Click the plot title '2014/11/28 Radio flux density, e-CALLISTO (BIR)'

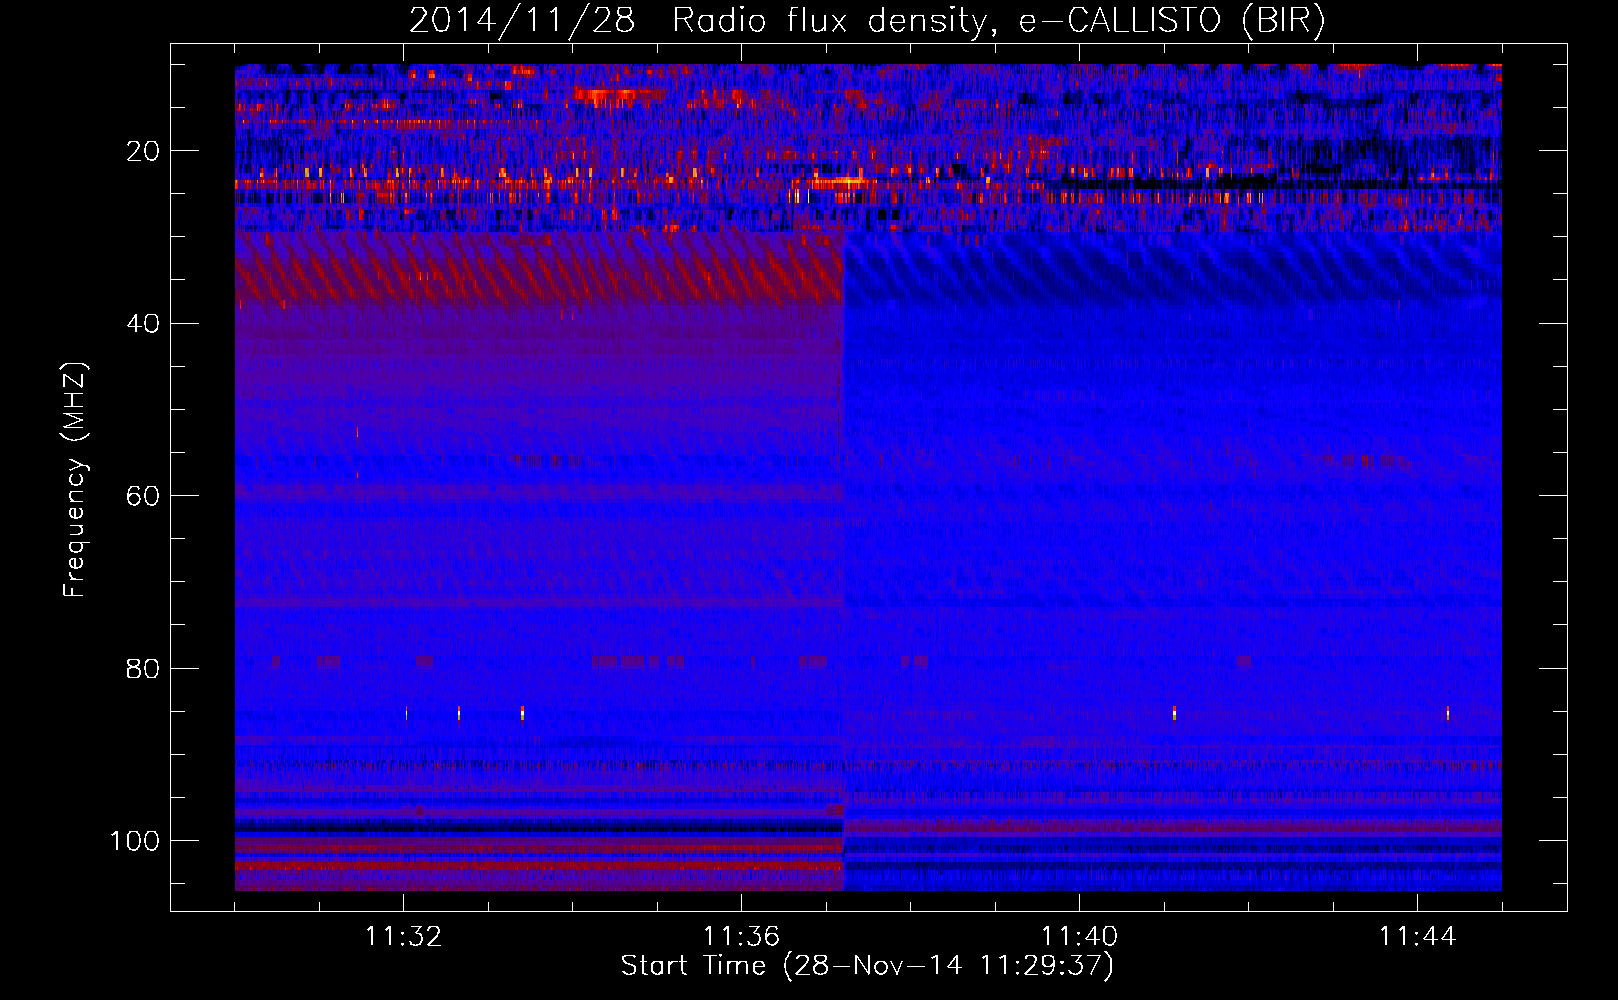point(867,21)
